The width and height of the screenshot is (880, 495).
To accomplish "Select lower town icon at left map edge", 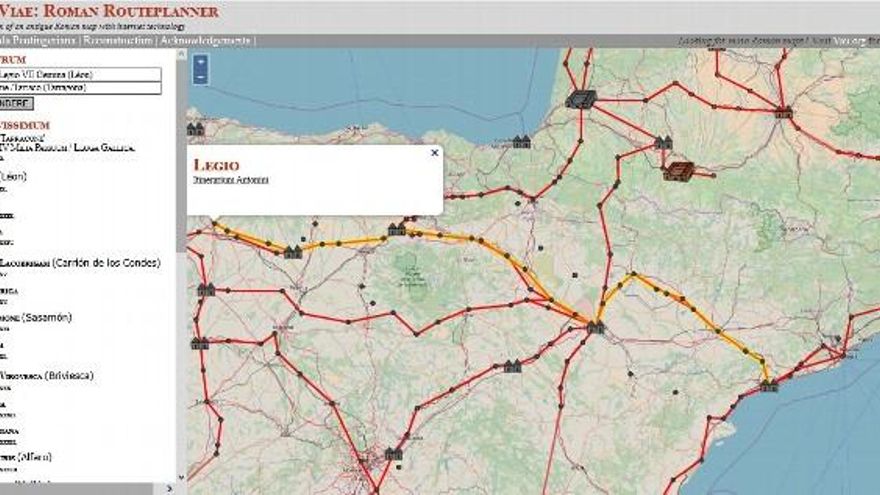I will (199, 343).
